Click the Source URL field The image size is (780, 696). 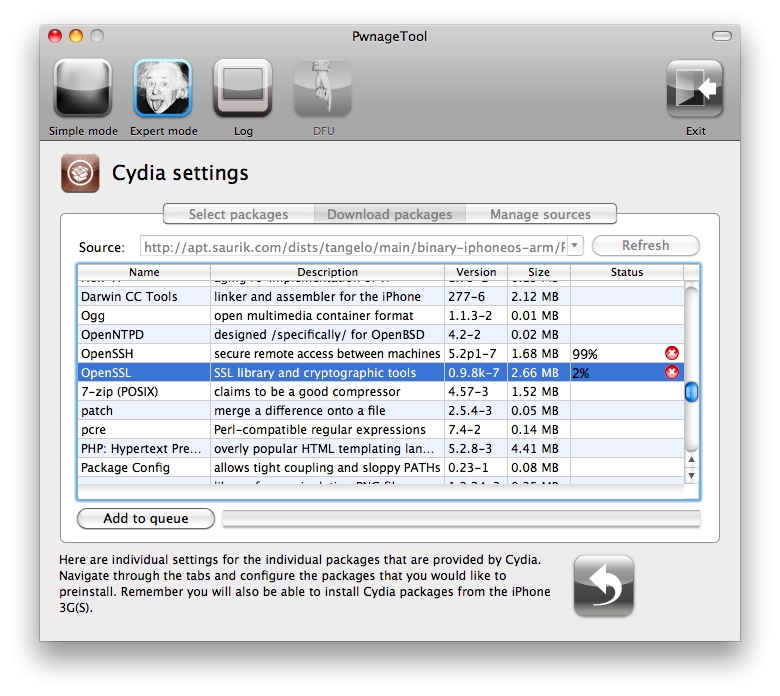[360, 246]
